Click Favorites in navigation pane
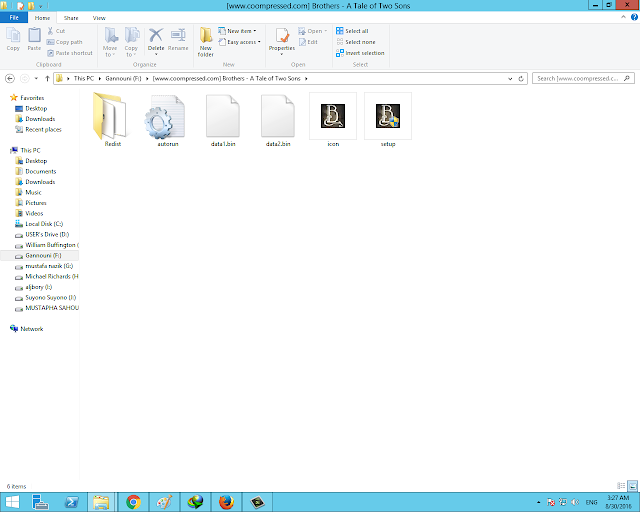 [x=27, y=98]
